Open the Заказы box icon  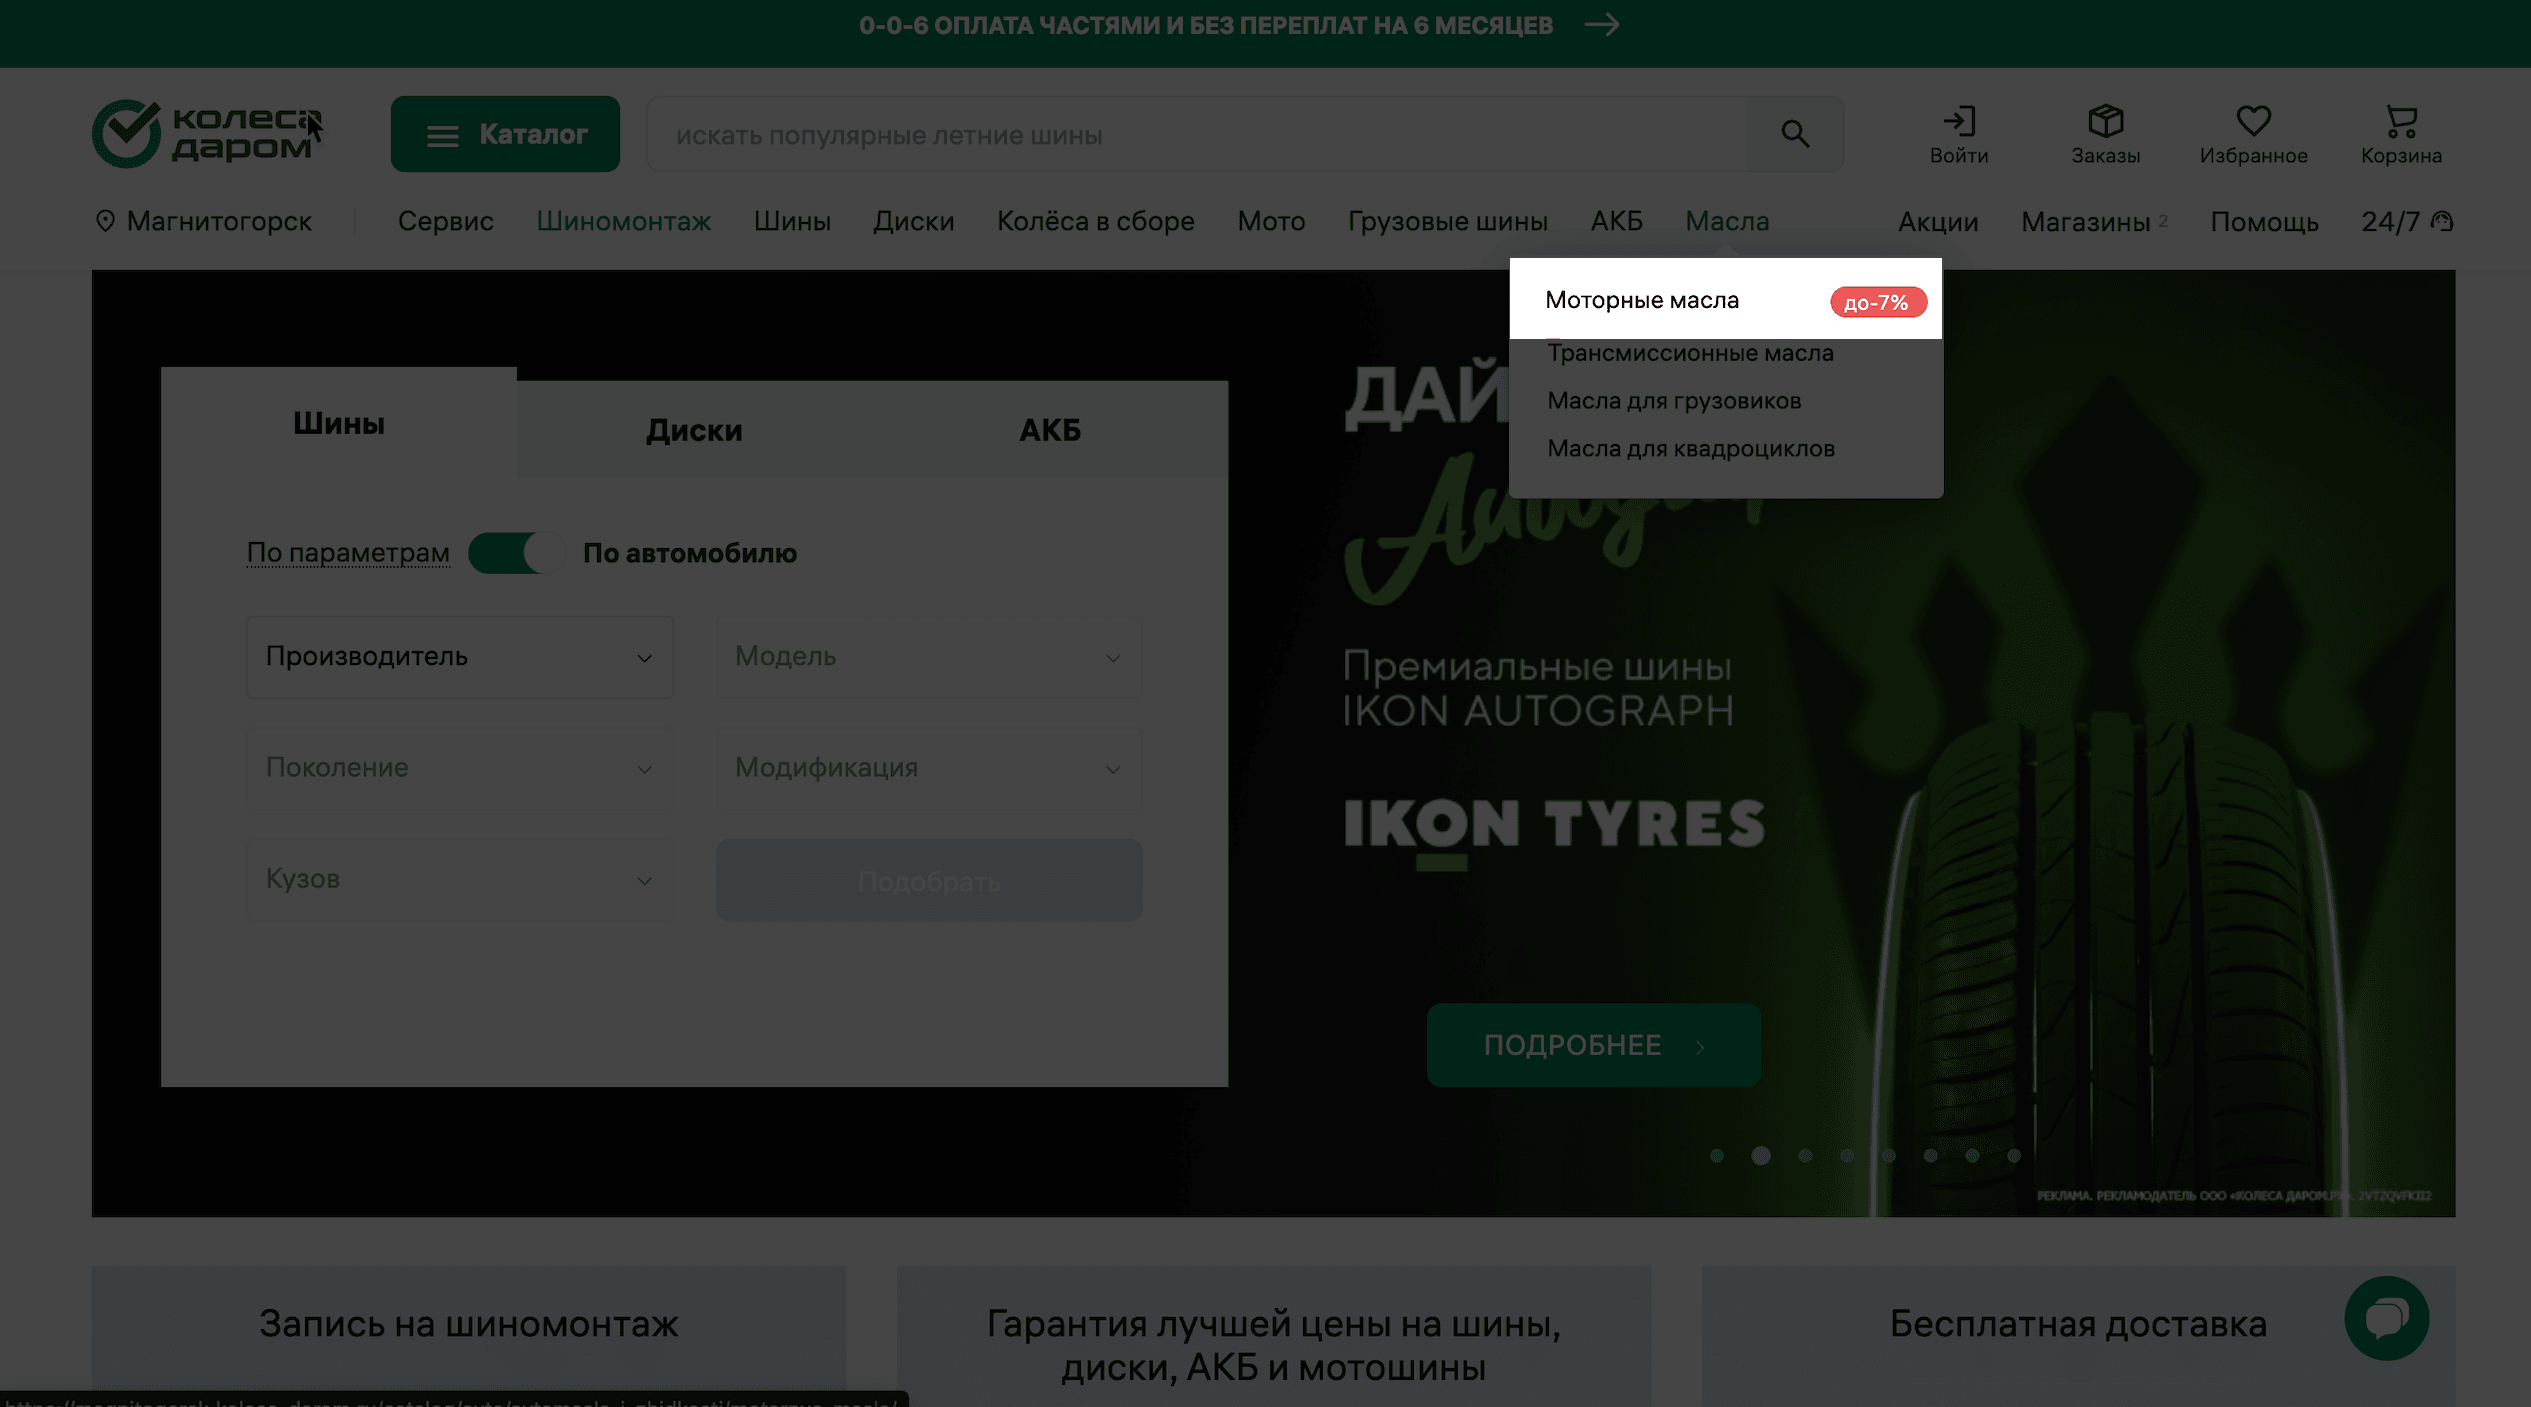tap(2105, 122)
